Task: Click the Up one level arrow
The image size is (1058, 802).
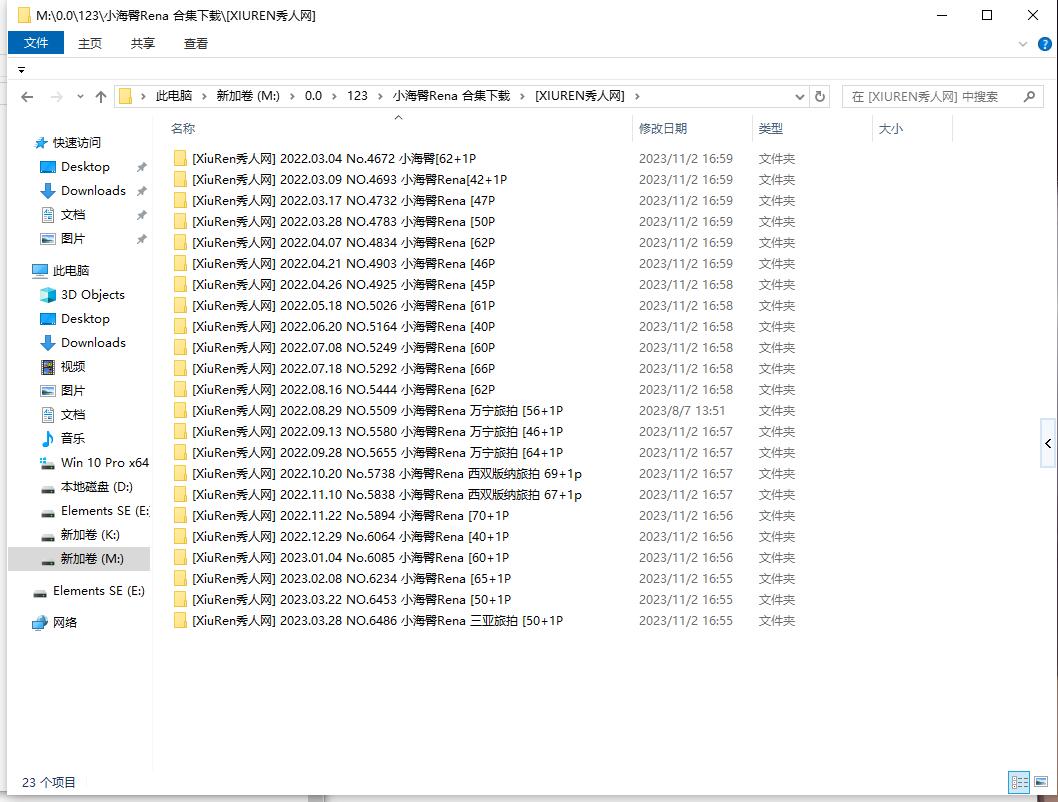Action: [x=101, y=97]
